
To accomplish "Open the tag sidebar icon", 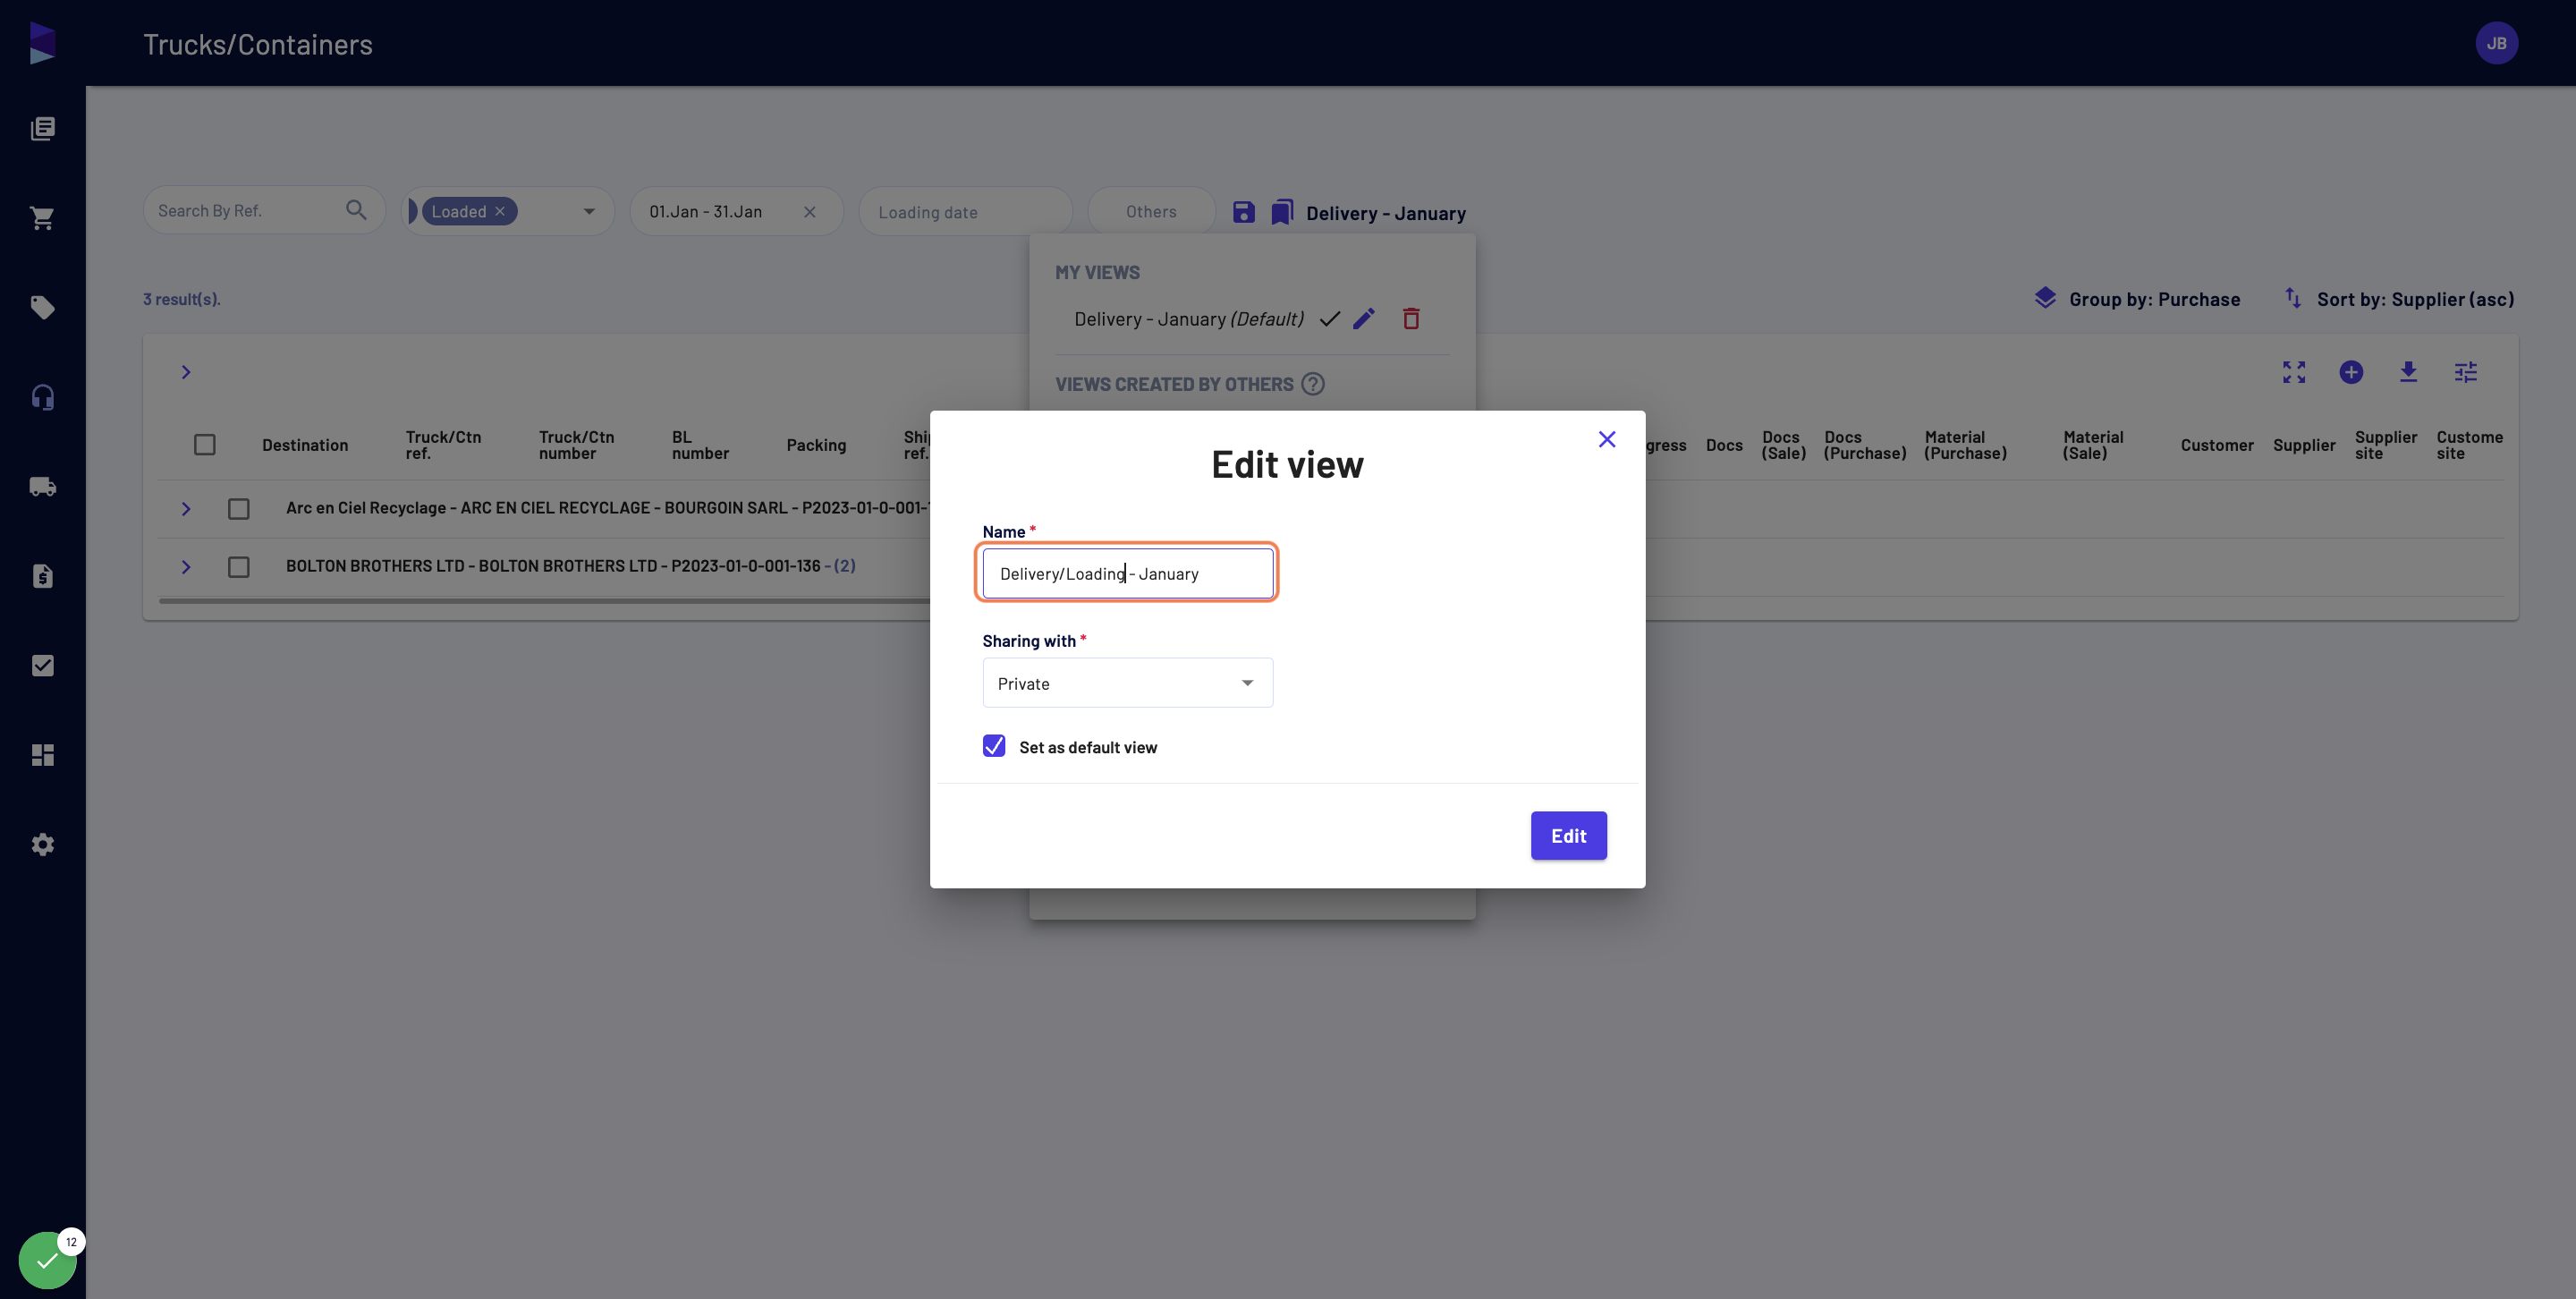I will [x=42, y=307].
